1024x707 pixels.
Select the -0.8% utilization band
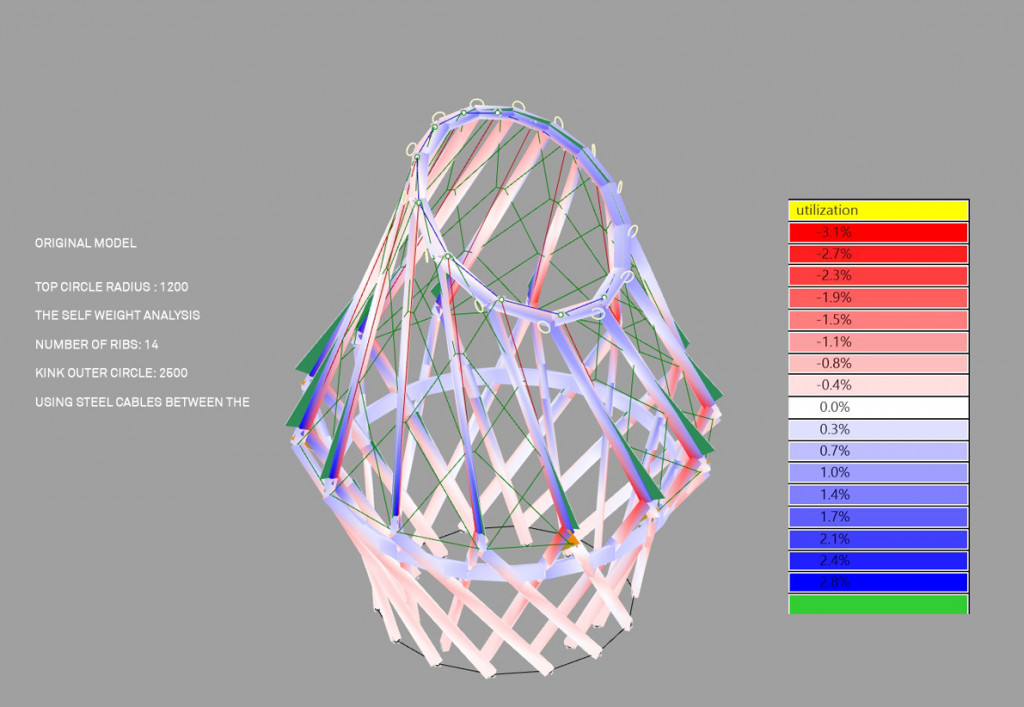pos(878,363)
